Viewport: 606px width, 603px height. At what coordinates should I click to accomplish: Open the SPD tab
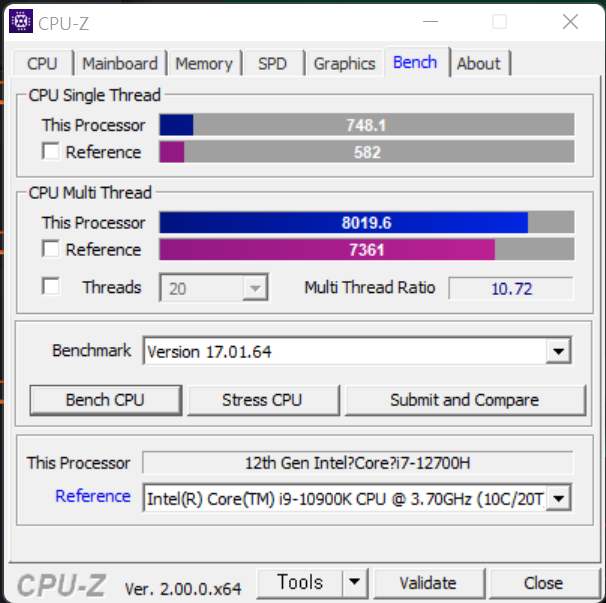click(272, 63)
